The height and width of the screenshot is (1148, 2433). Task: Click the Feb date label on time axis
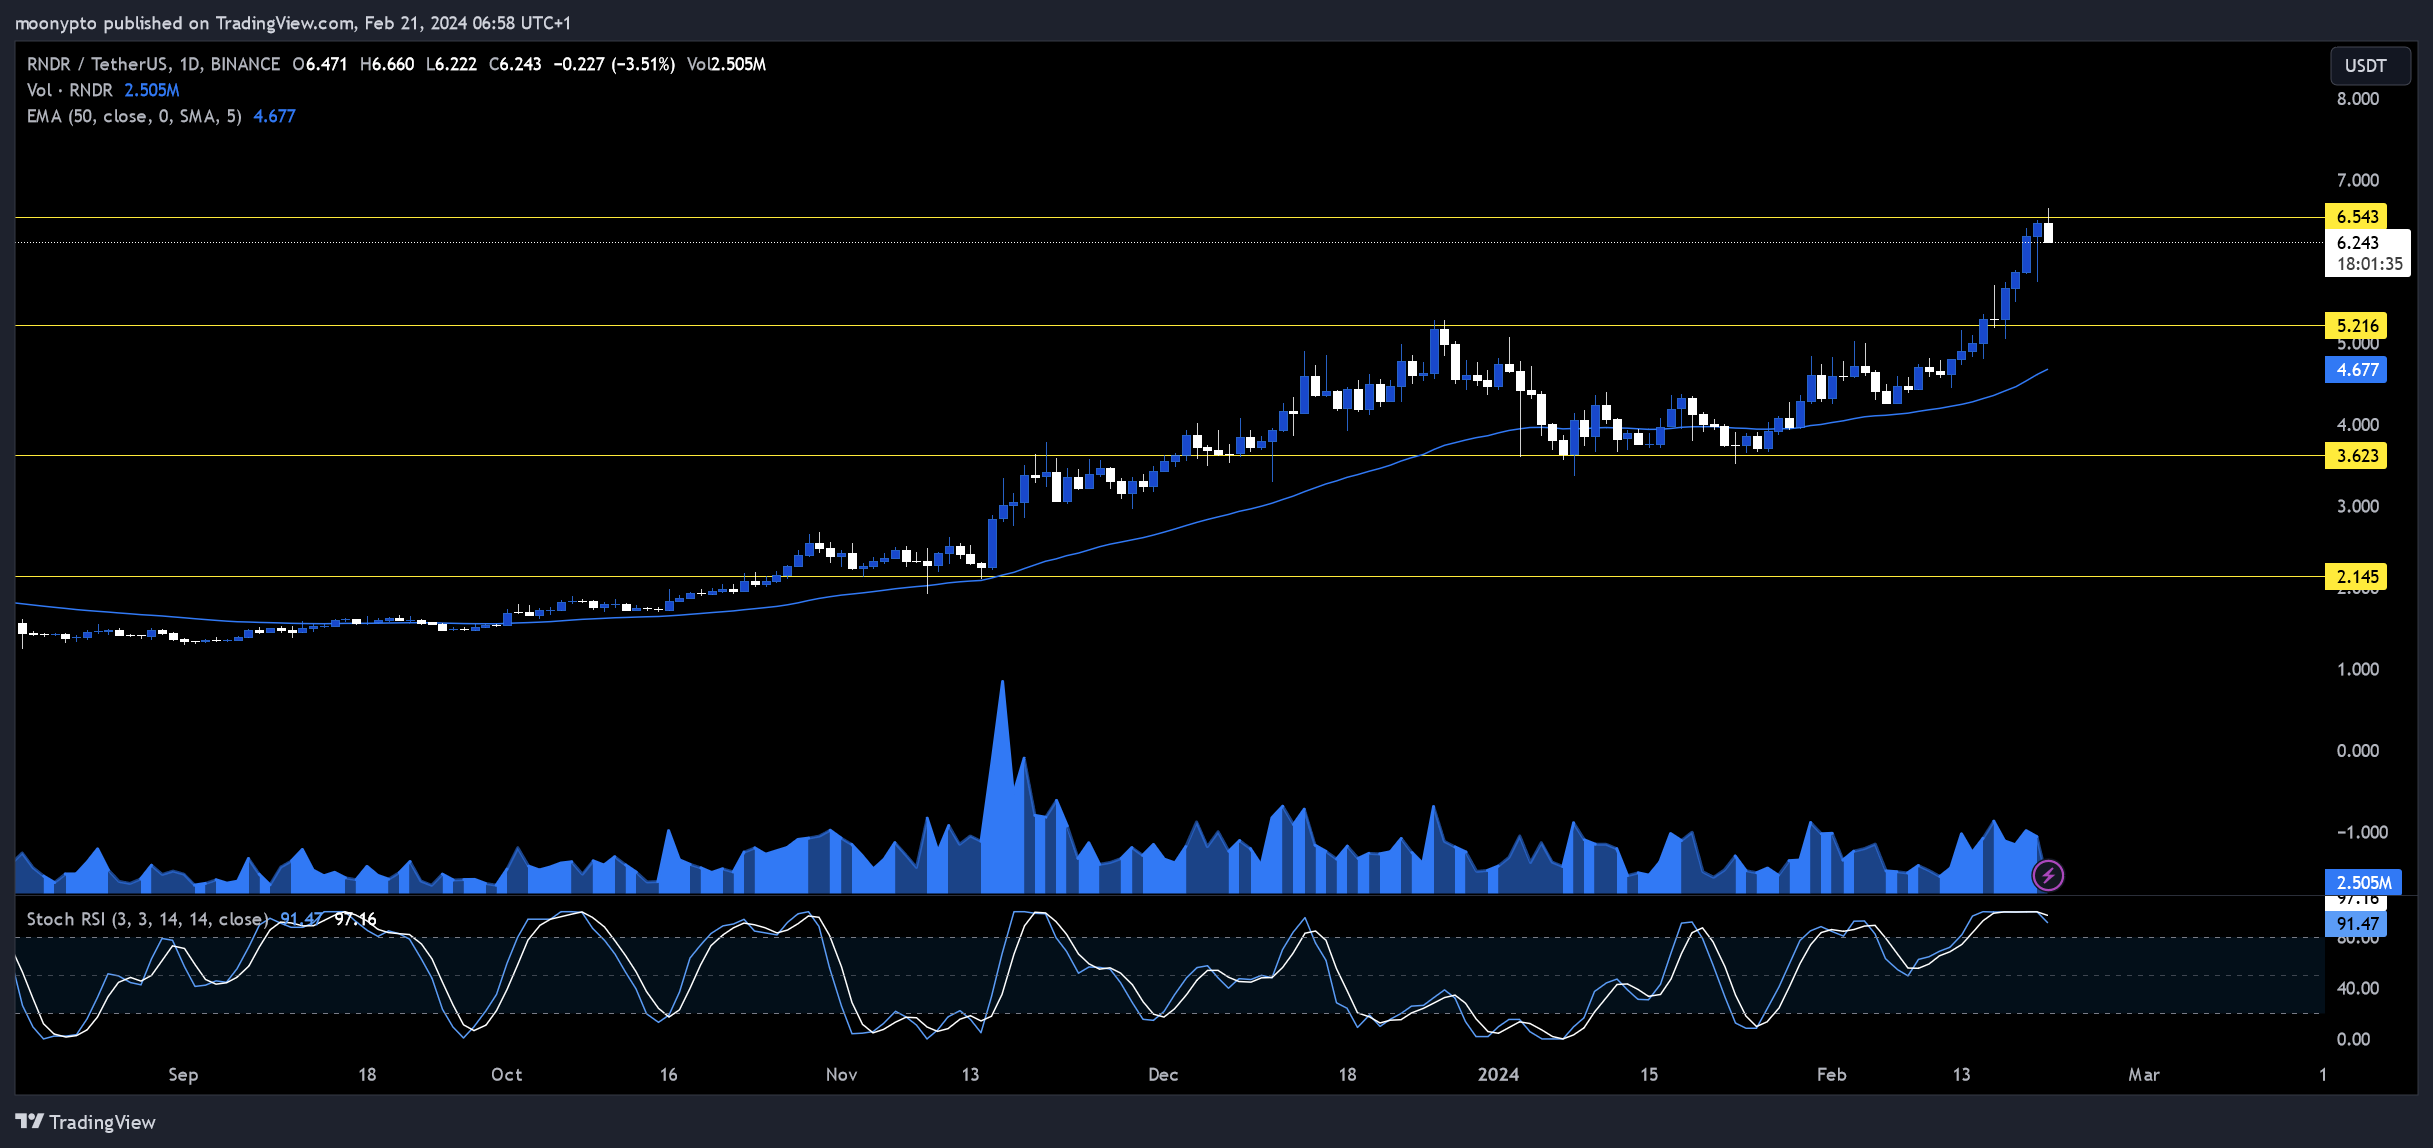click(x=1832, y=1075)
